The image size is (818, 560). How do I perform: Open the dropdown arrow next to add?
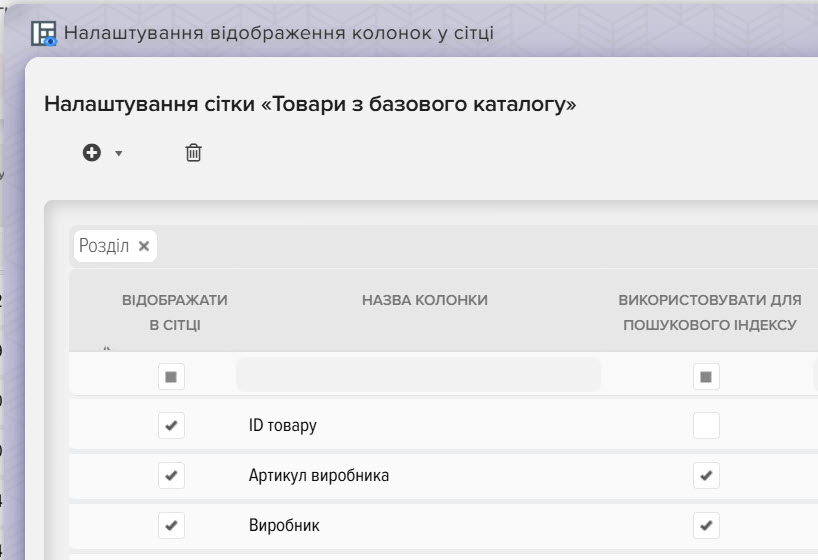(x=118, y=153)
